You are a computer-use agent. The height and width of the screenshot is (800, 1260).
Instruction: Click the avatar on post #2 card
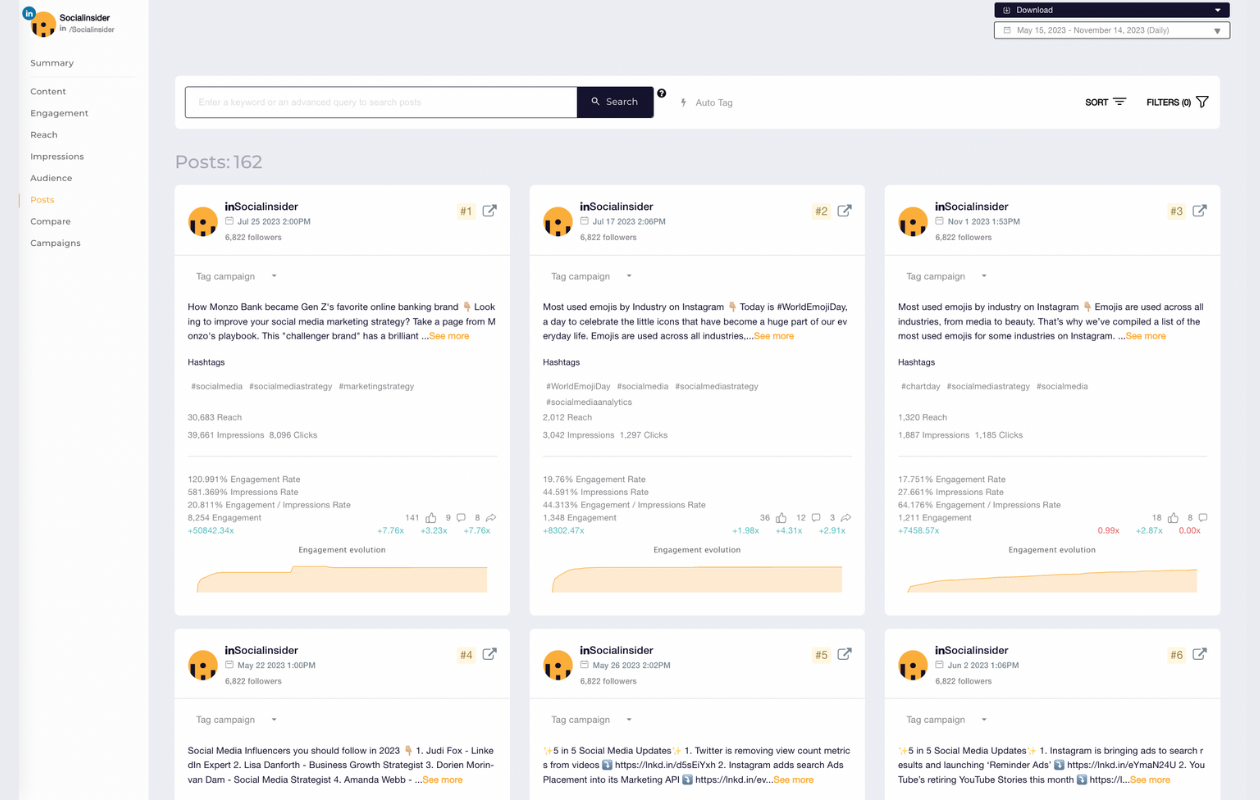point(558,222)
